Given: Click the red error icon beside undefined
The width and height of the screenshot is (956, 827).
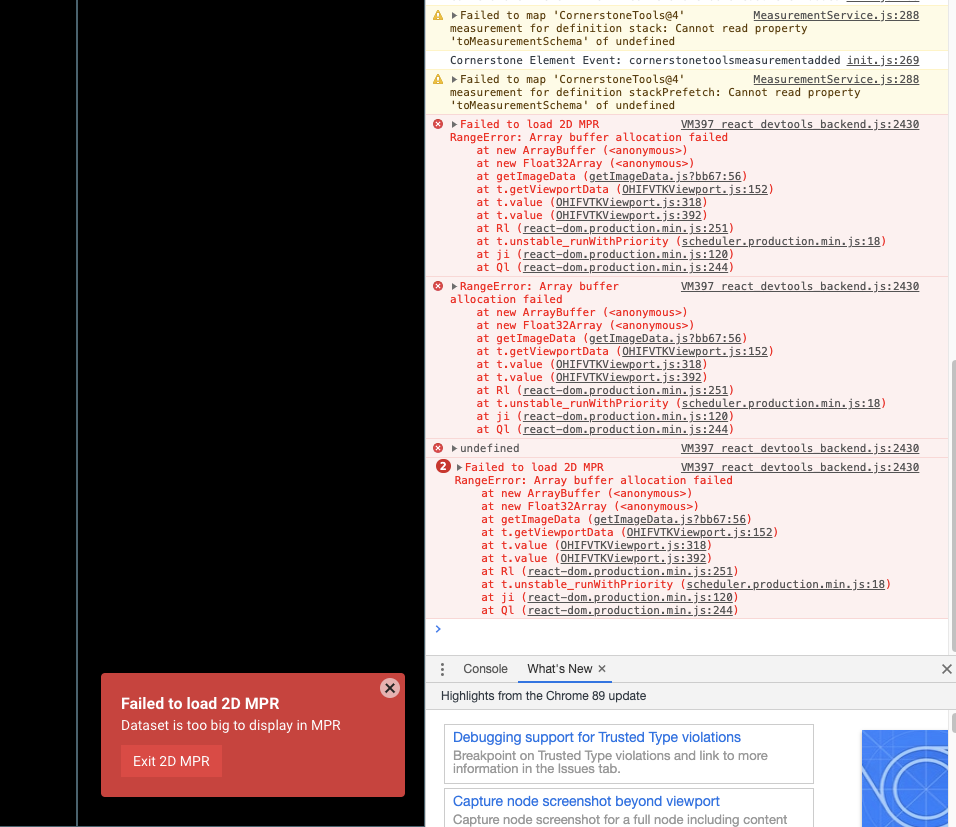Looking at the screenshot, I should pyautogui.click(x=438, y=448).
